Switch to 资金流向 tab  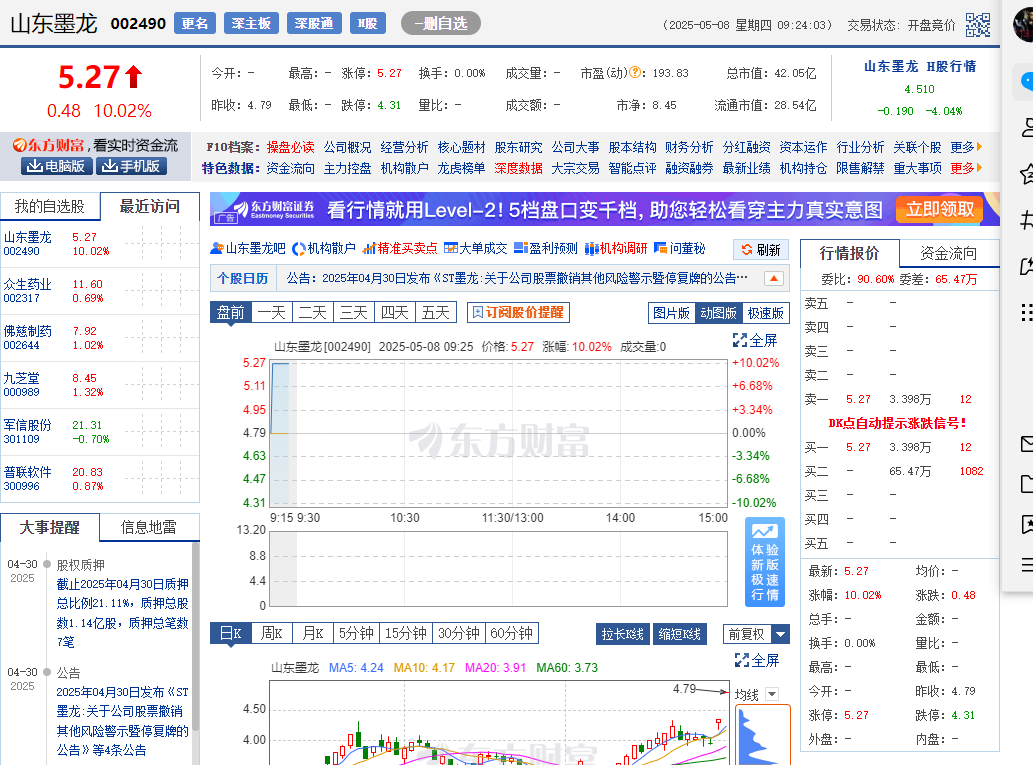point(949,253)
